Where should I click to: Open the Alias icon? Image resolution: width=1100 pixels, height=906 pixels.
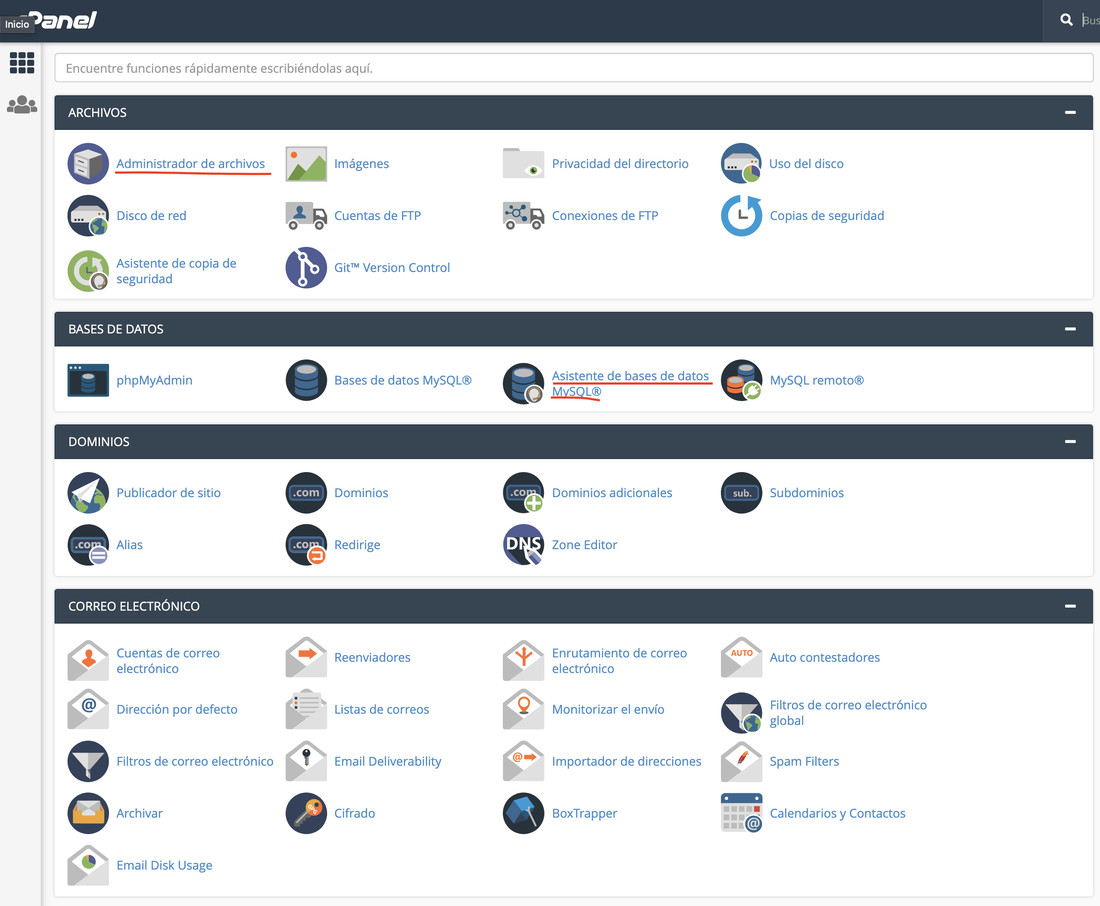pyautogui.click(x=88, y=545)
